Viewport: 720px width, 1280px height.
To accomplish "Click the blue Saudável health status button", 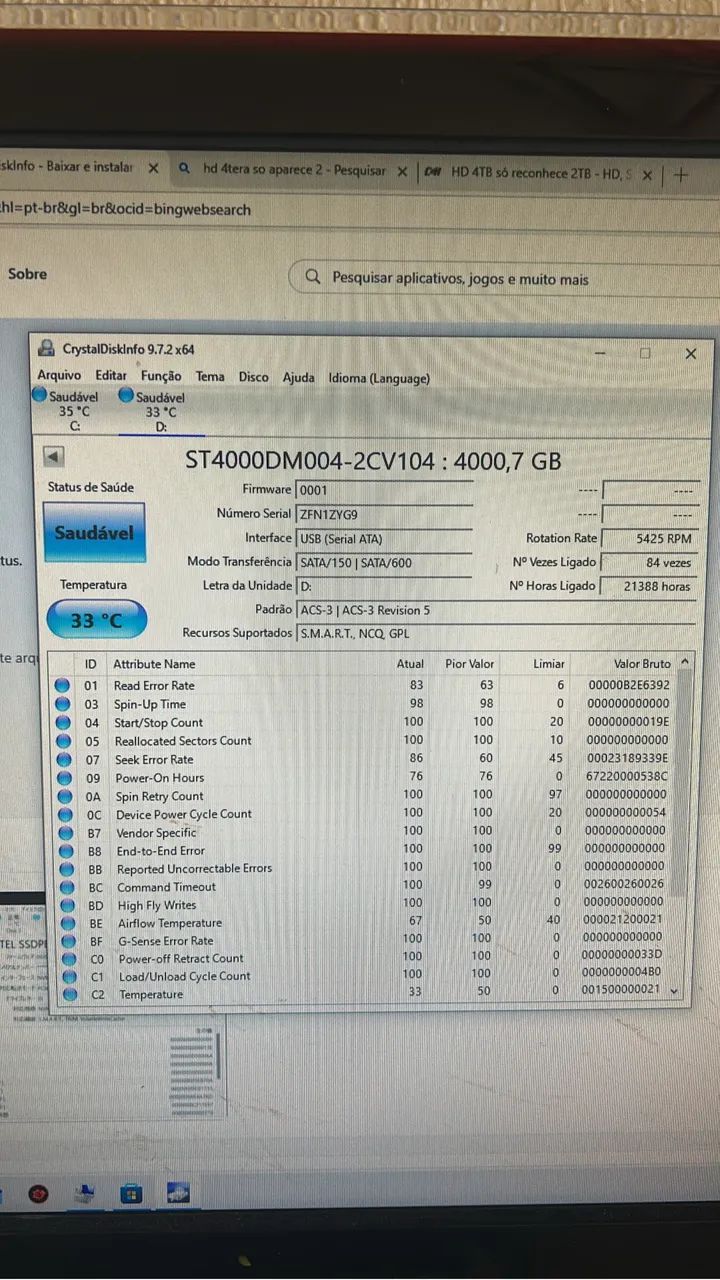I will point(94,533).
